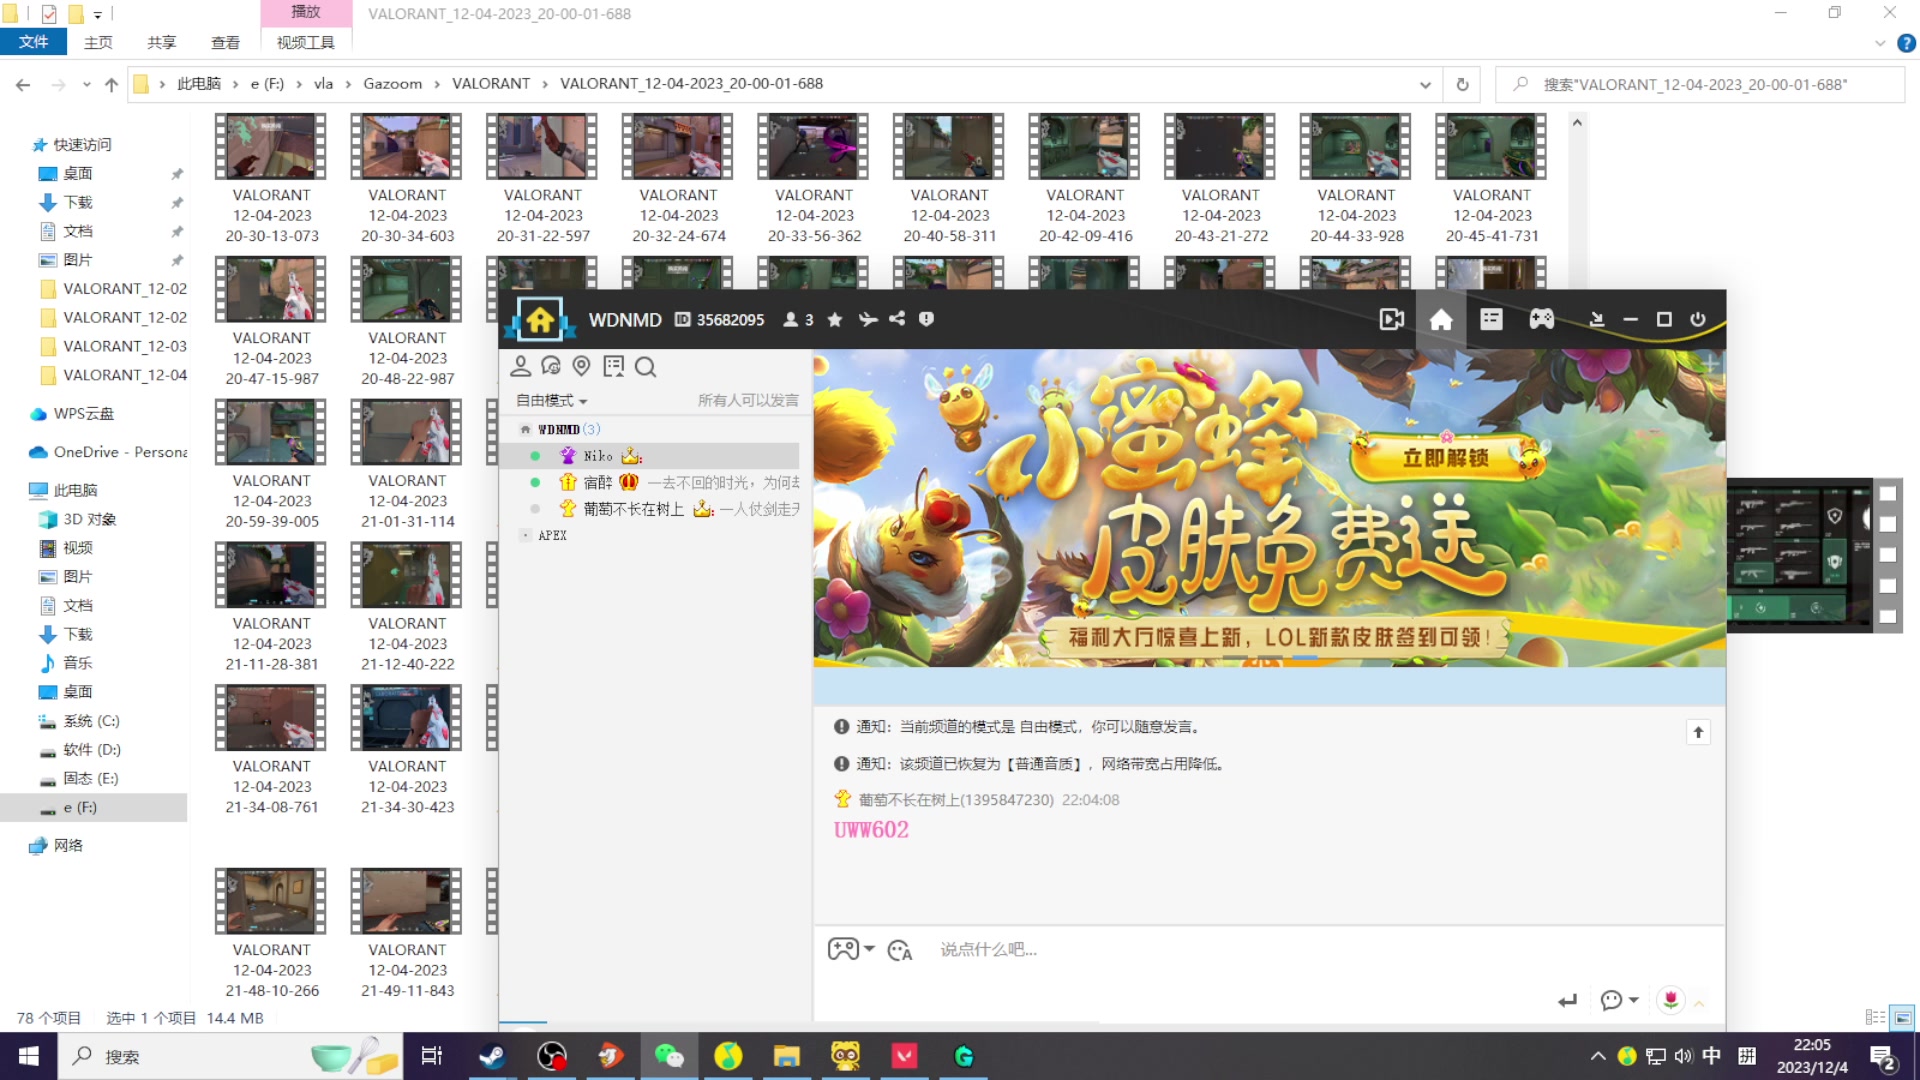
Task: Open the dropdown arrow beside the chat gamepad icon
Action: [x=869, y=949]
